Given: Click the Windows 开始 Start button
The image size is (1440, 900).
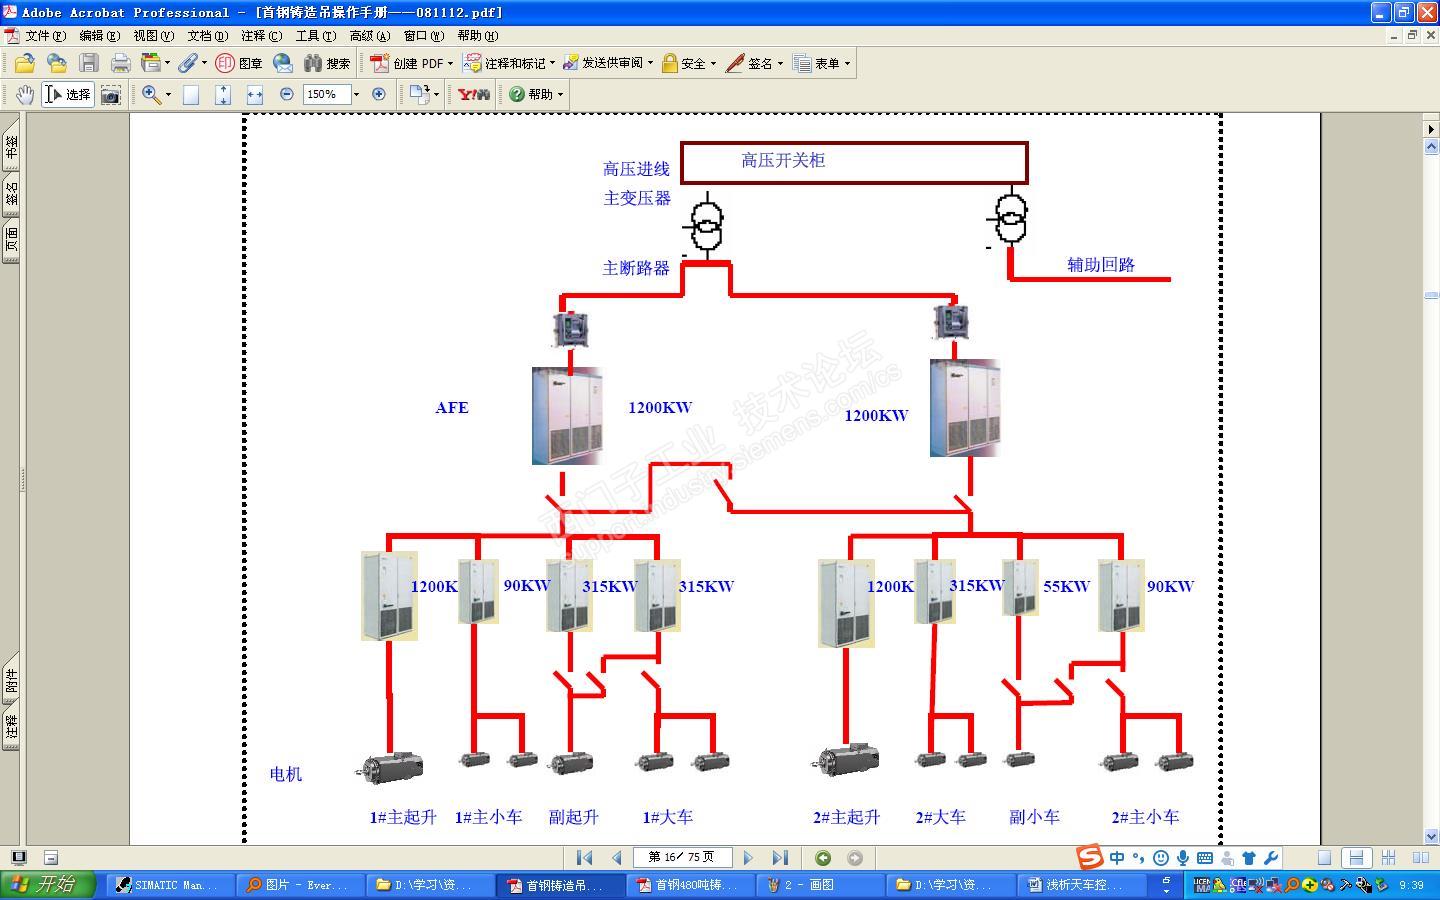Looking at the screenshot, I should coord(47,884).
